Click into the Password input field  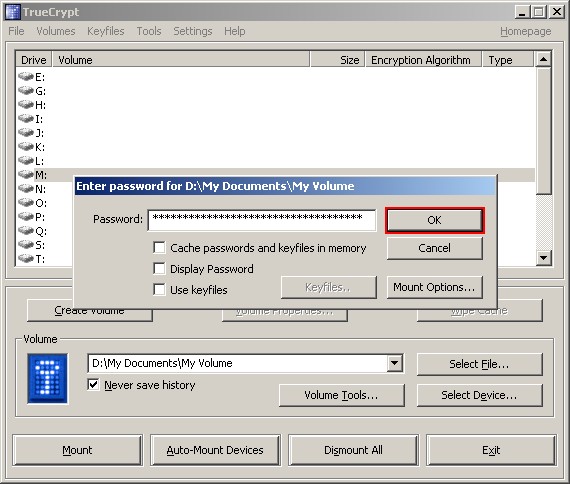coord(262,220)
